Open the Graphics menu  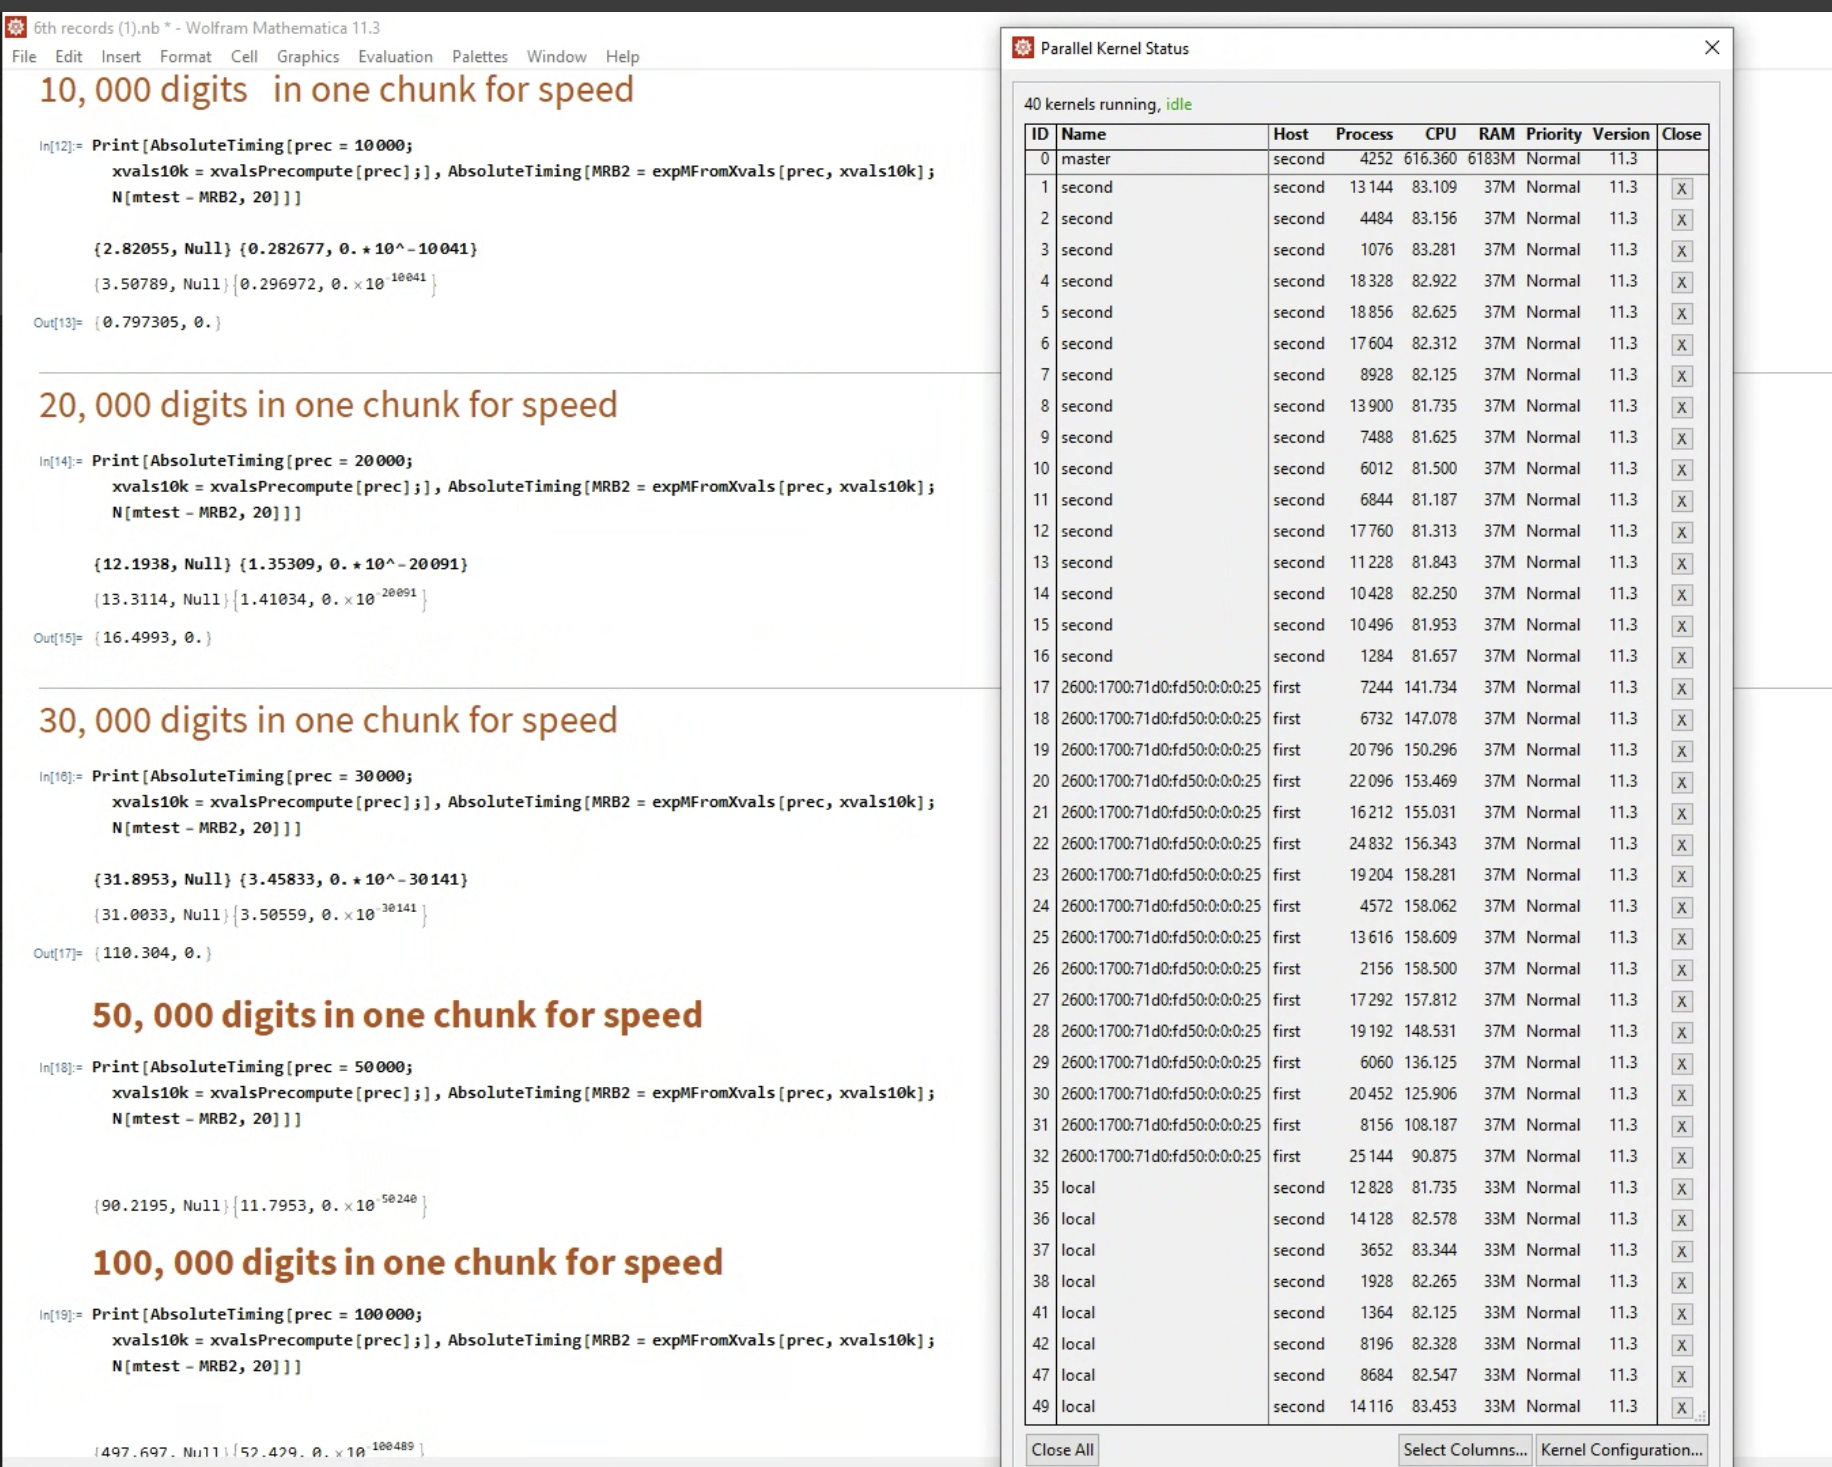coord(307,57)
